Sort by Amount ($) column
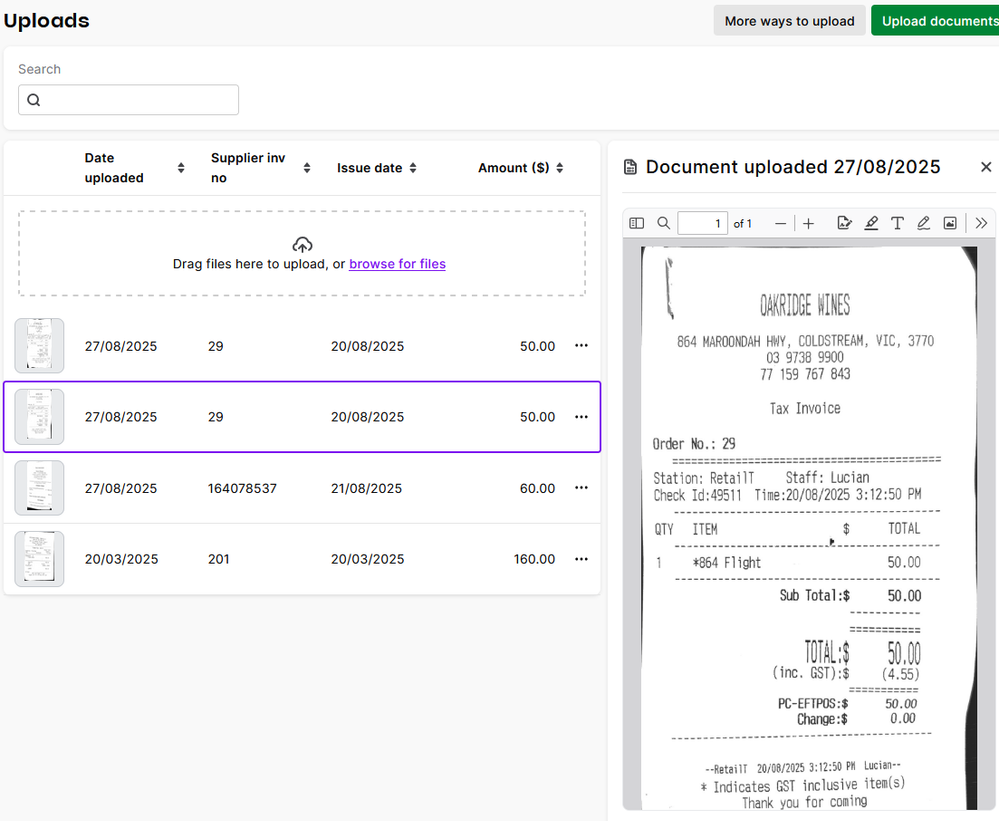The width and height of the screenshot is (999, 821). pos(560,168)
